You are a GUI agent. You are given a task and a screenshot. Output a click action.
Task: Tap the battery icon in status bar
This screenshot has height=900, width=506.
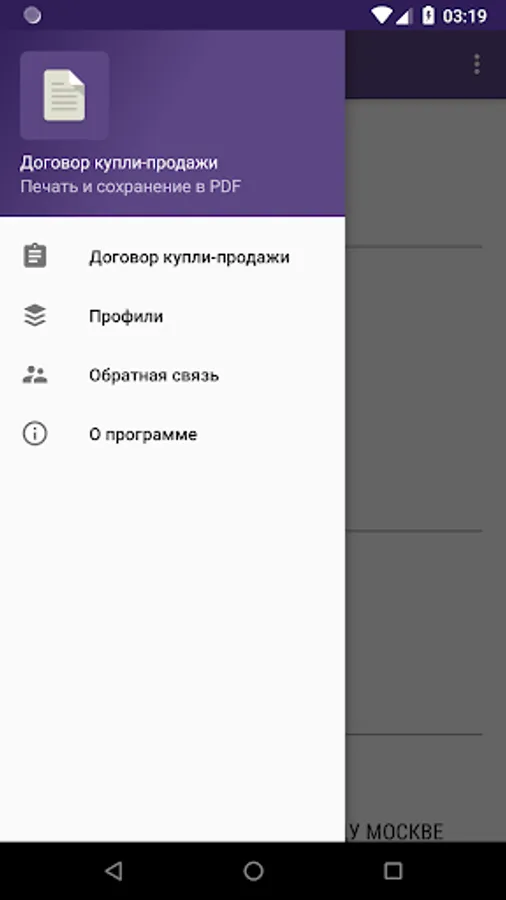pyautogui.click(x=428, y=15)
